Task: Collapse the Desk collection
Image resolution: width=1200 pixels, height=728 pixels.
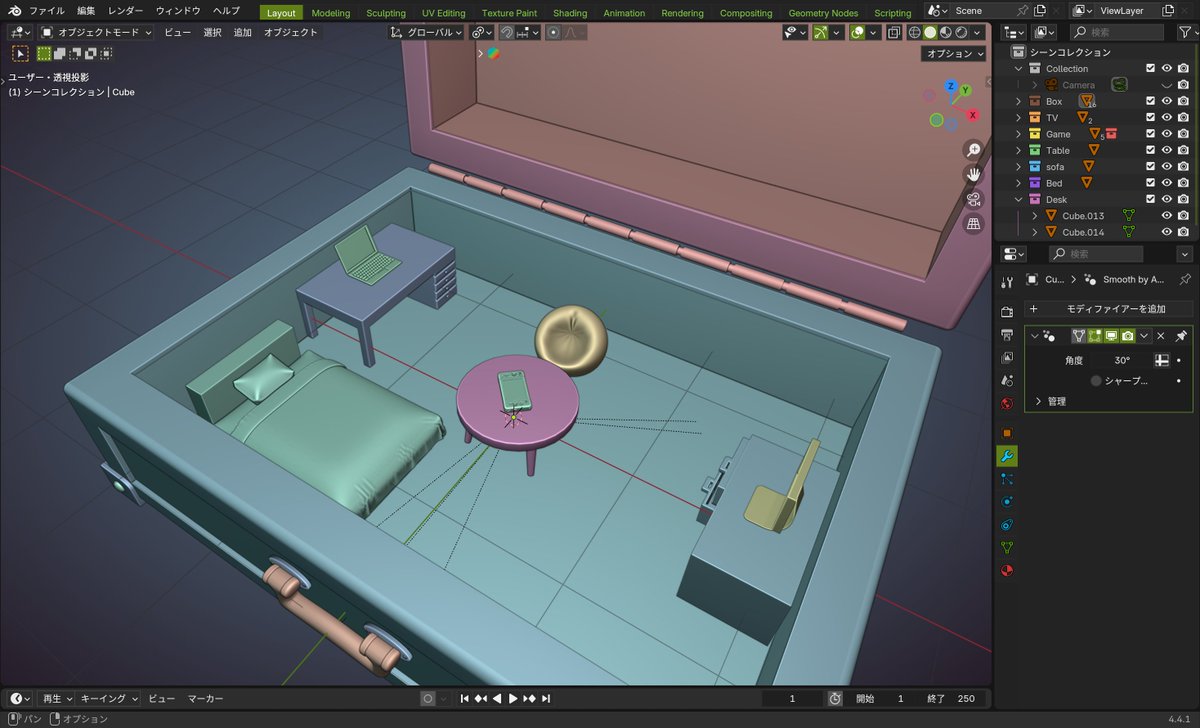Action: (1019, 199)
